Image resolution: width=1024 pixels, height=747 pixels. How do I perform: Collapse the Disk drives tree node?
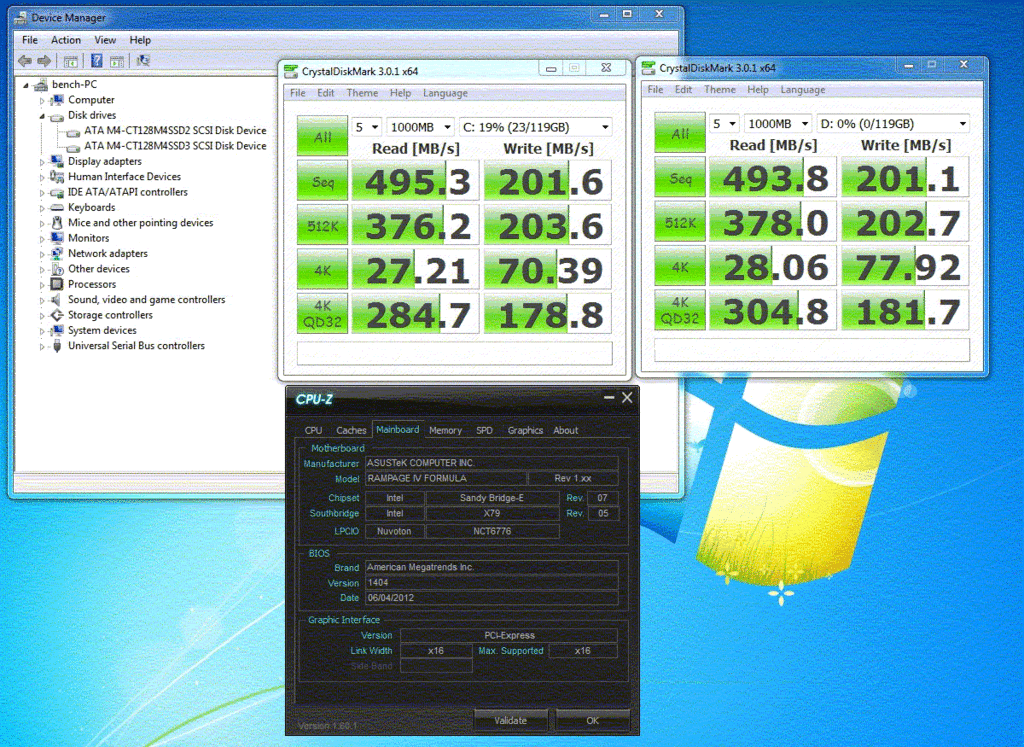point(42,116)
